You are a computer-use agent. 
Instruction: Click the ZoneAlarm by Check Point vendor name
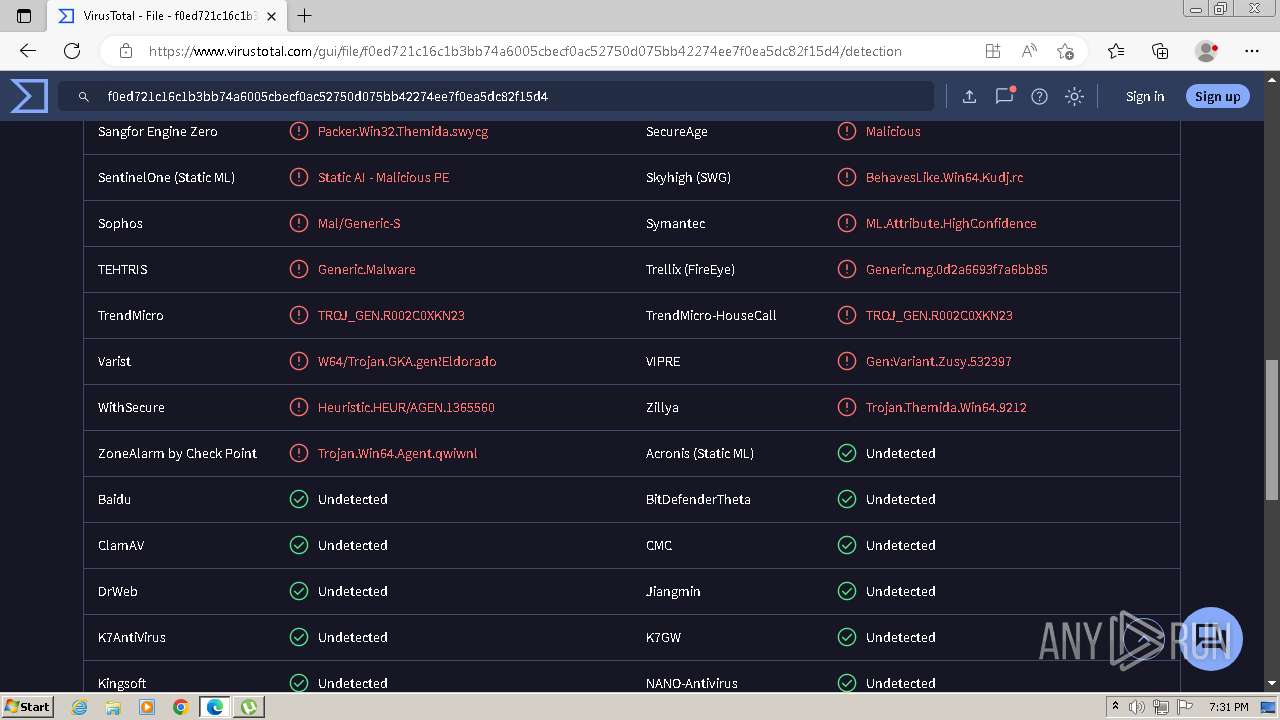coord(177,453)
